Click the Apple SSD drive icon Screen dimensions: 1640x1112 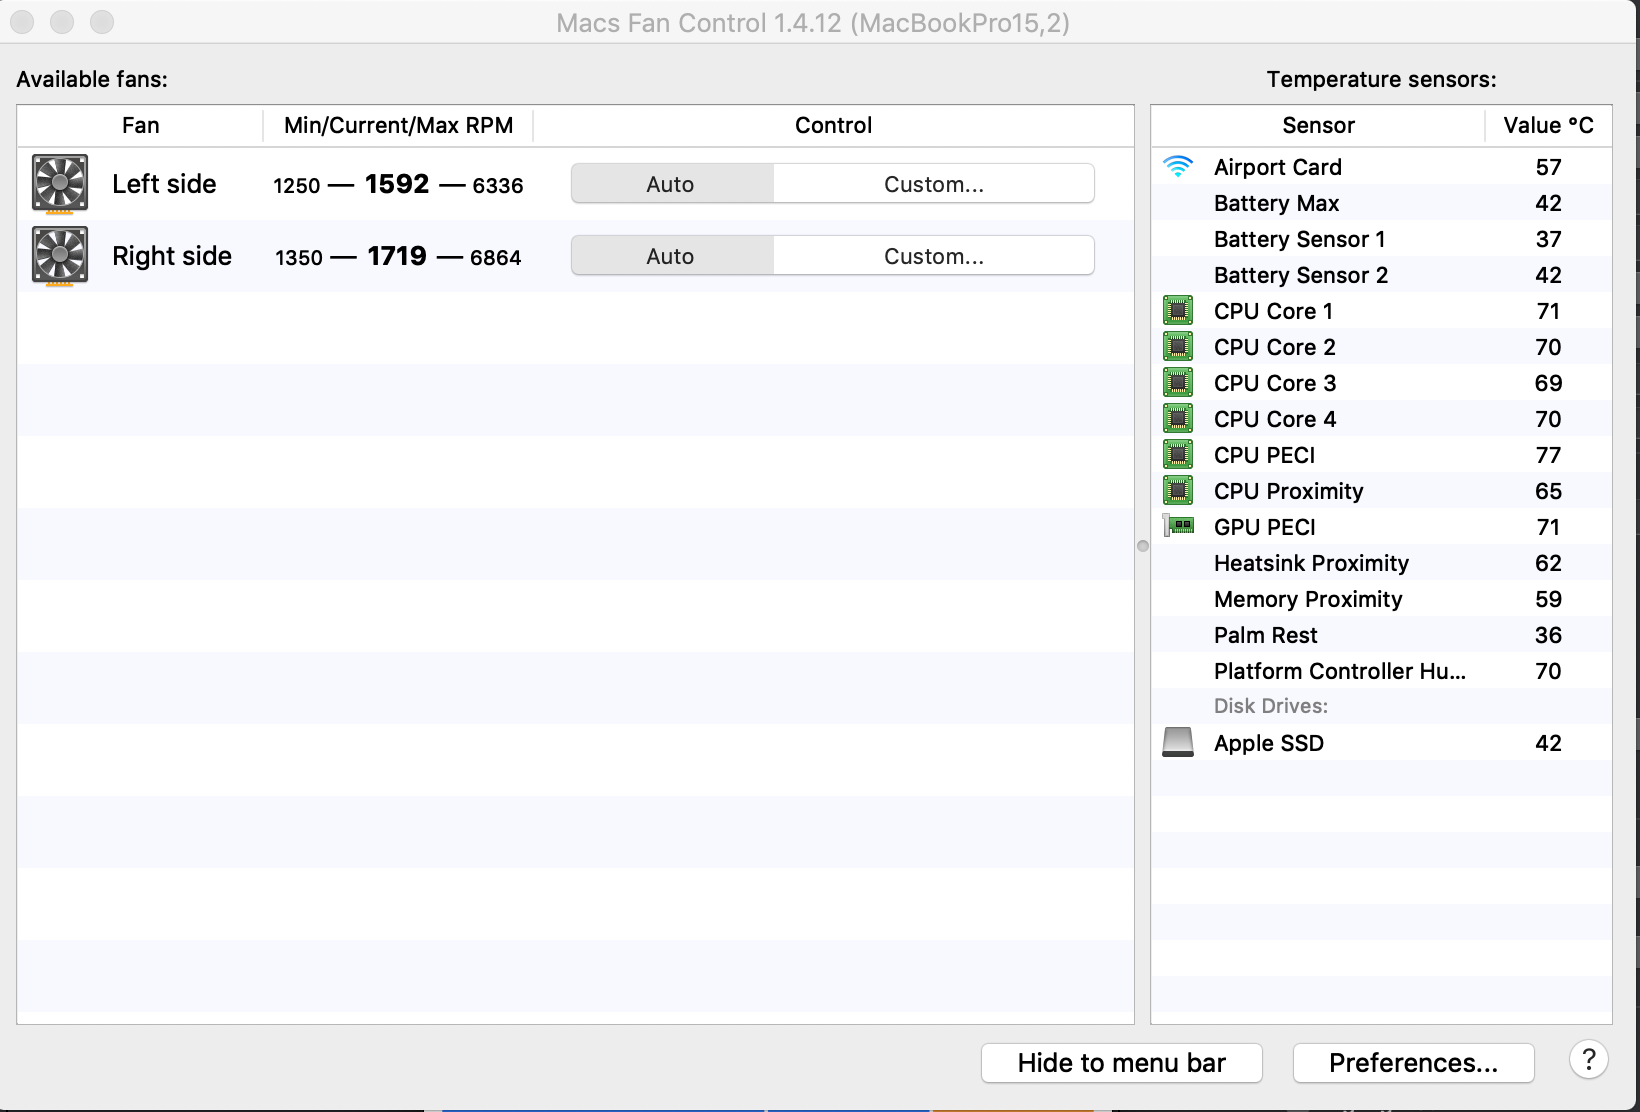(1178, 742)
